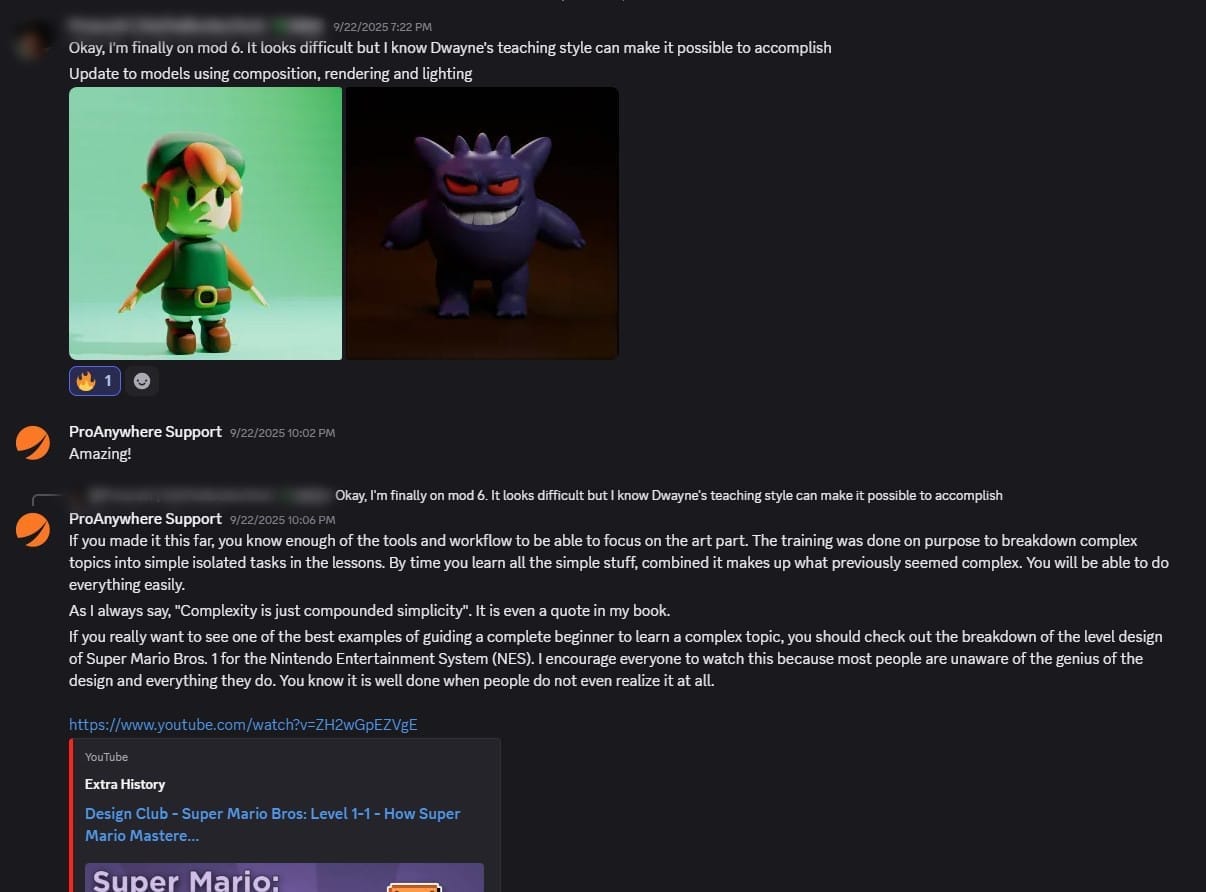Select ProAnywhere Support username above "Amazing!"
The width and height of the screenshot is (1206, 892).
click(145, 432)
